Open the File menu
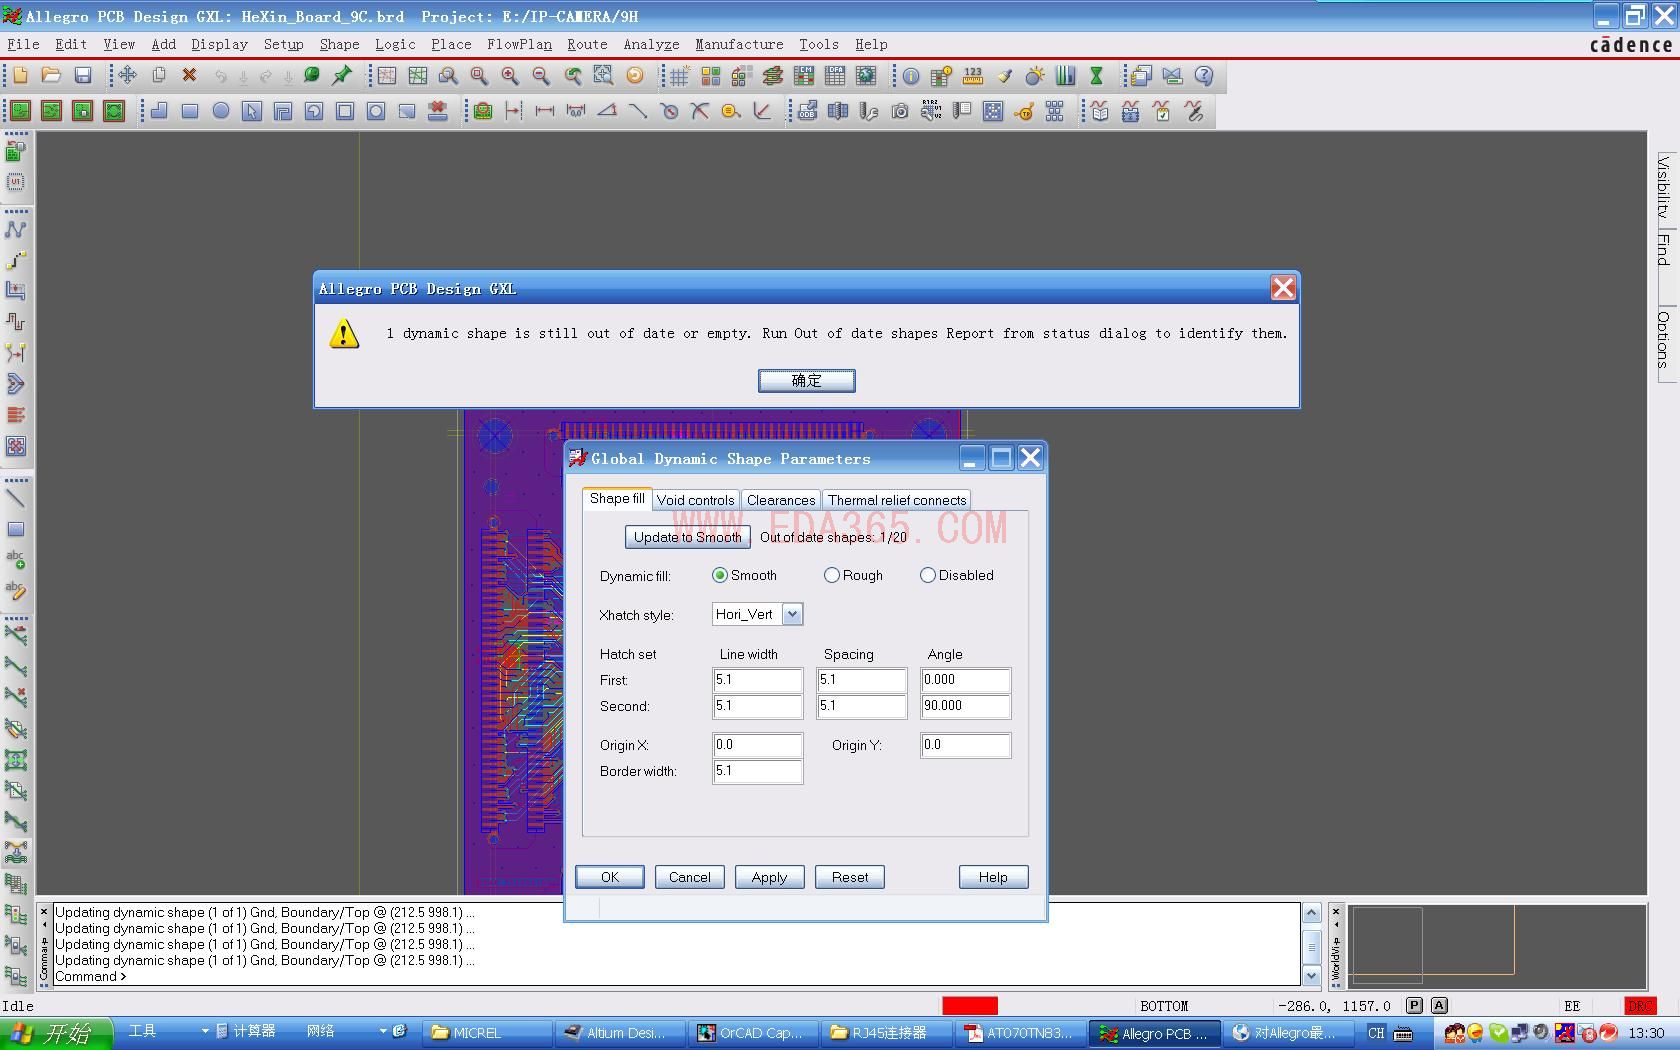1680x1050 pixels. pos(24,44)
